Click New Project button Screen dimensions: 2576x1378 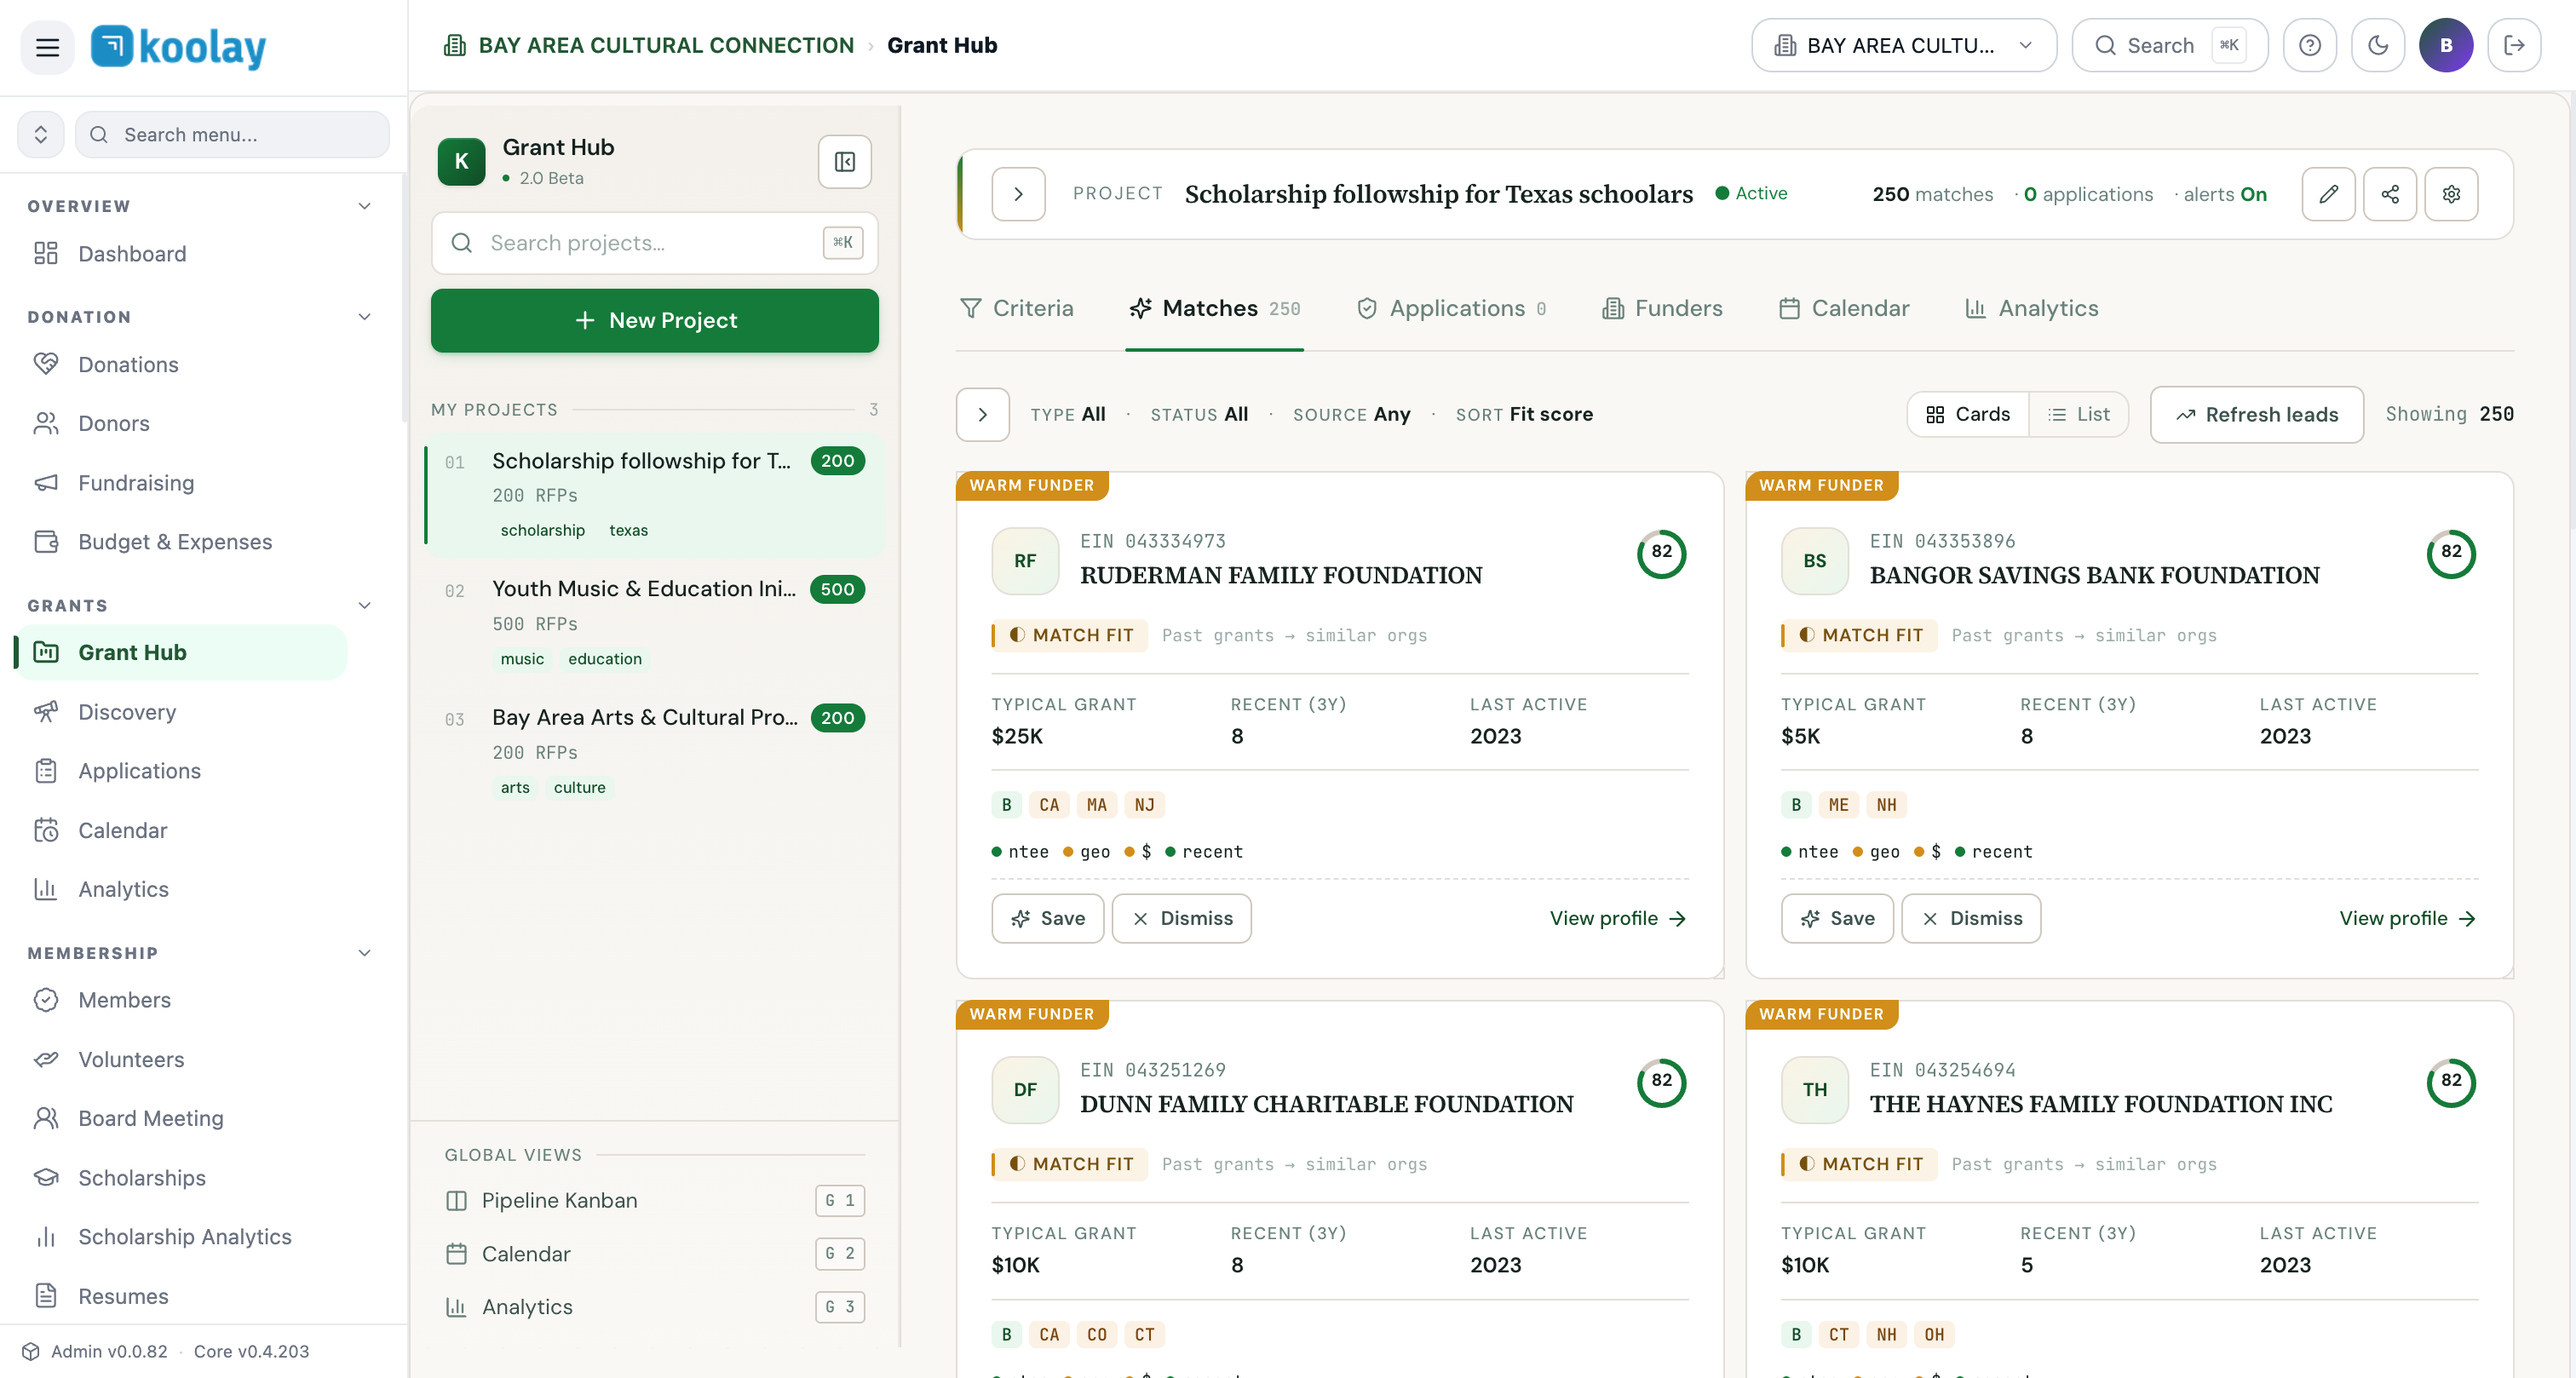(654, 320)
